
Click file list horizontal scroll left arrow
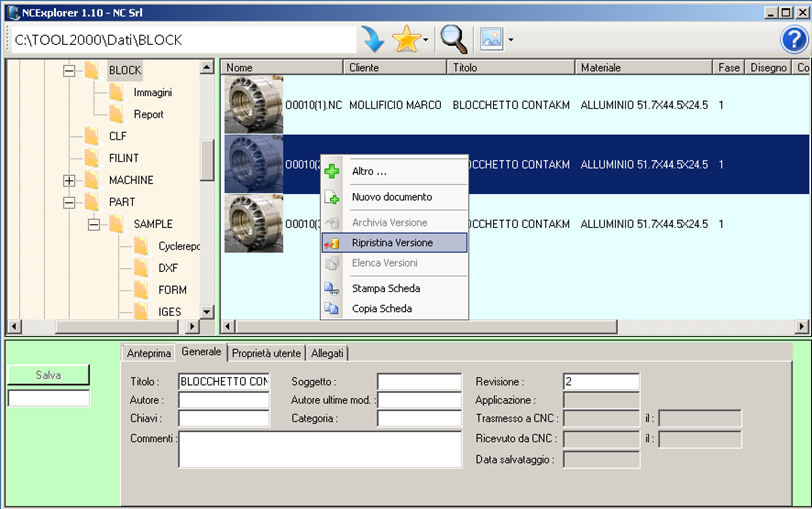(228, 326)
